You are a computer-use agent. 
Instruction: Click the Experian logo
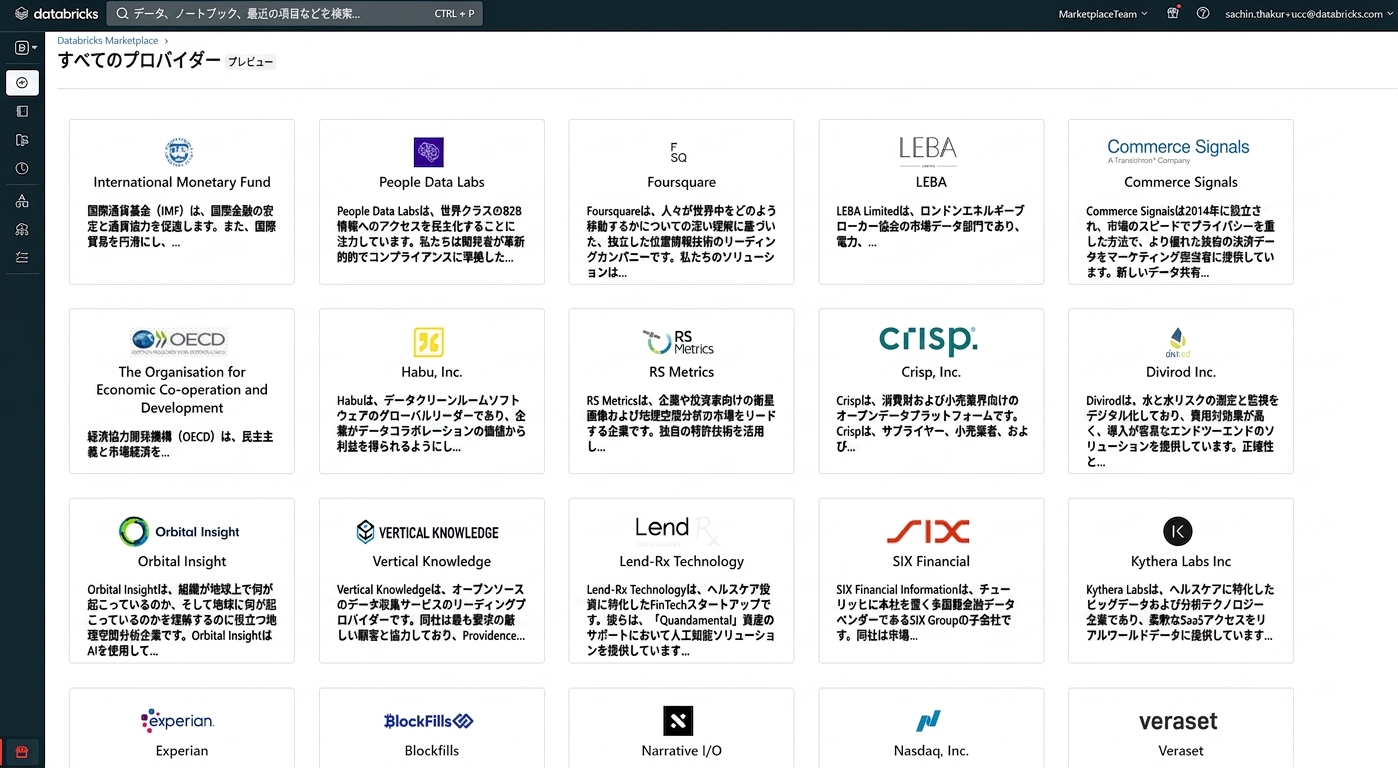point(179,720)
